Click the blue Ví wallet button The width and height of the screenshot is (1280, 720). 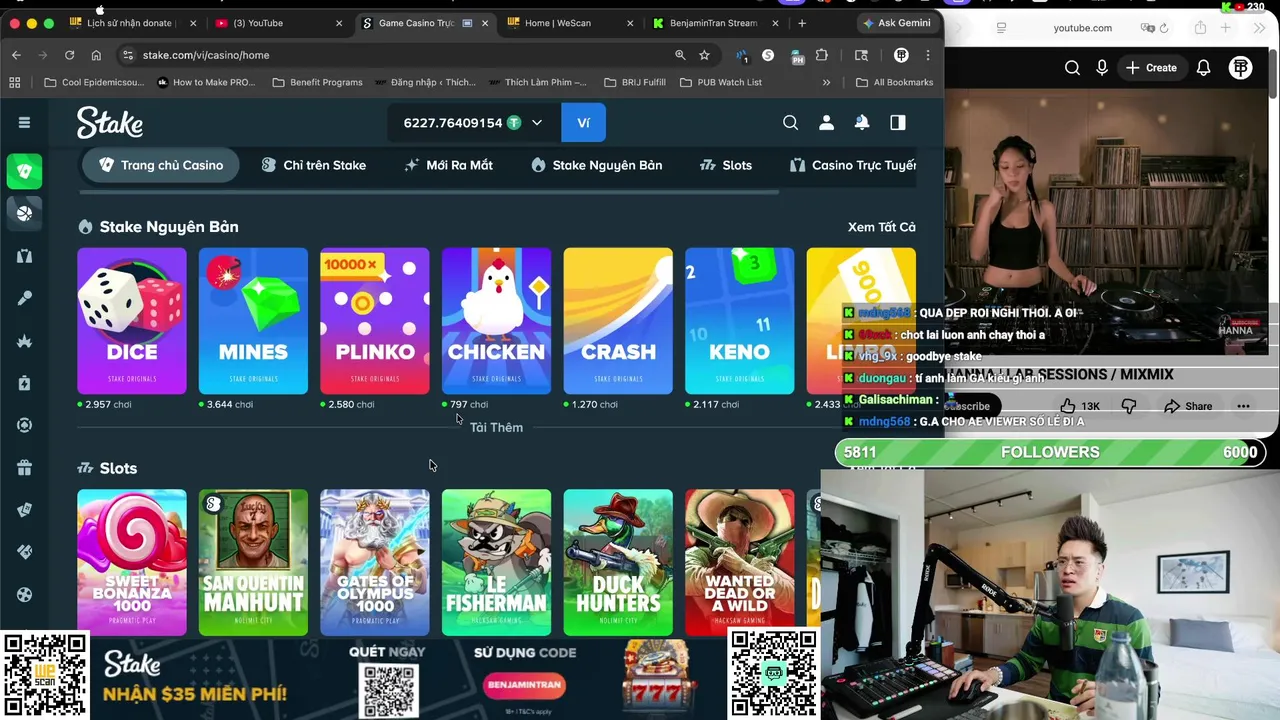click(584, 122)
